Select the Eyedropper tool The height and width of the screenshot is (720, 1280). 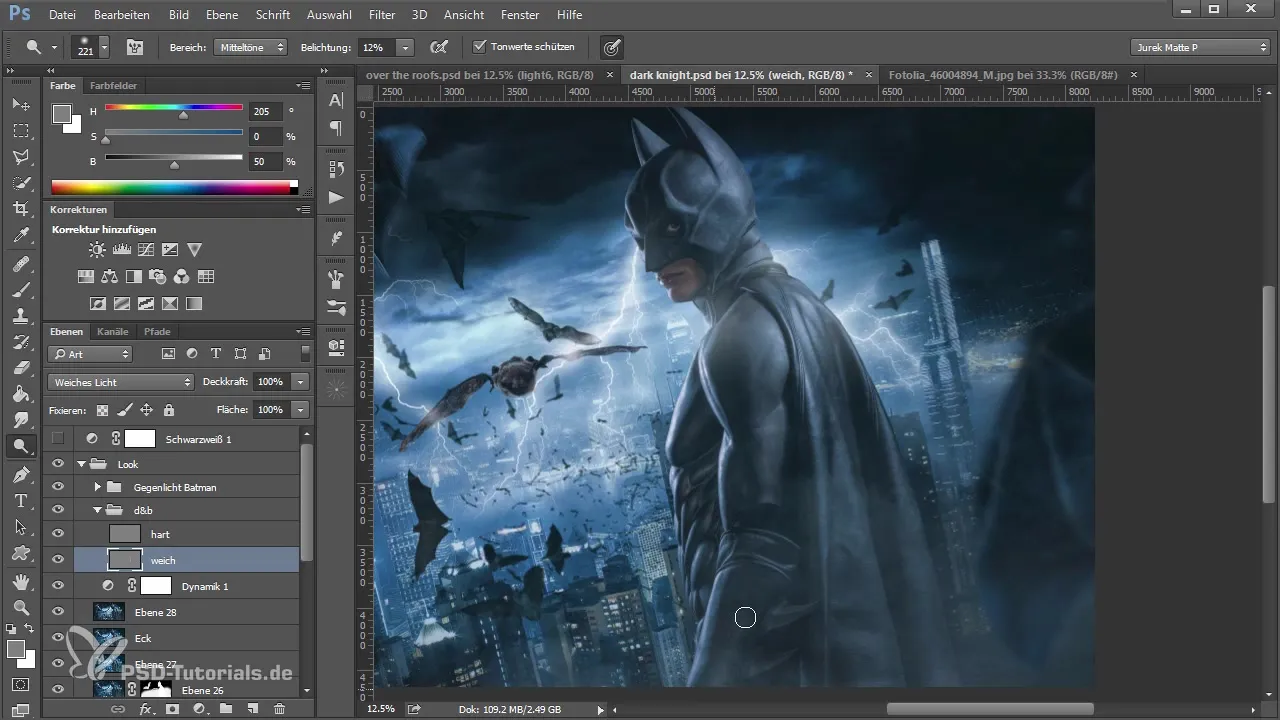pos(20,236)
